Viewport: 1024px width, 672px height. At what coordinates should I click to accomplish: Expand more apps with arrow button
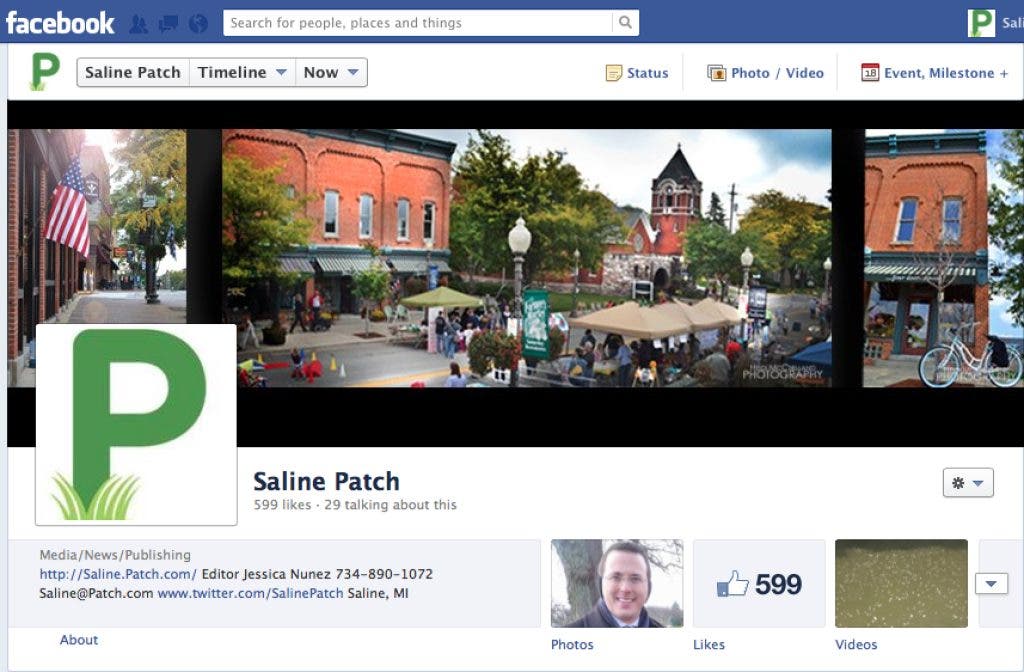click(991, 583)
